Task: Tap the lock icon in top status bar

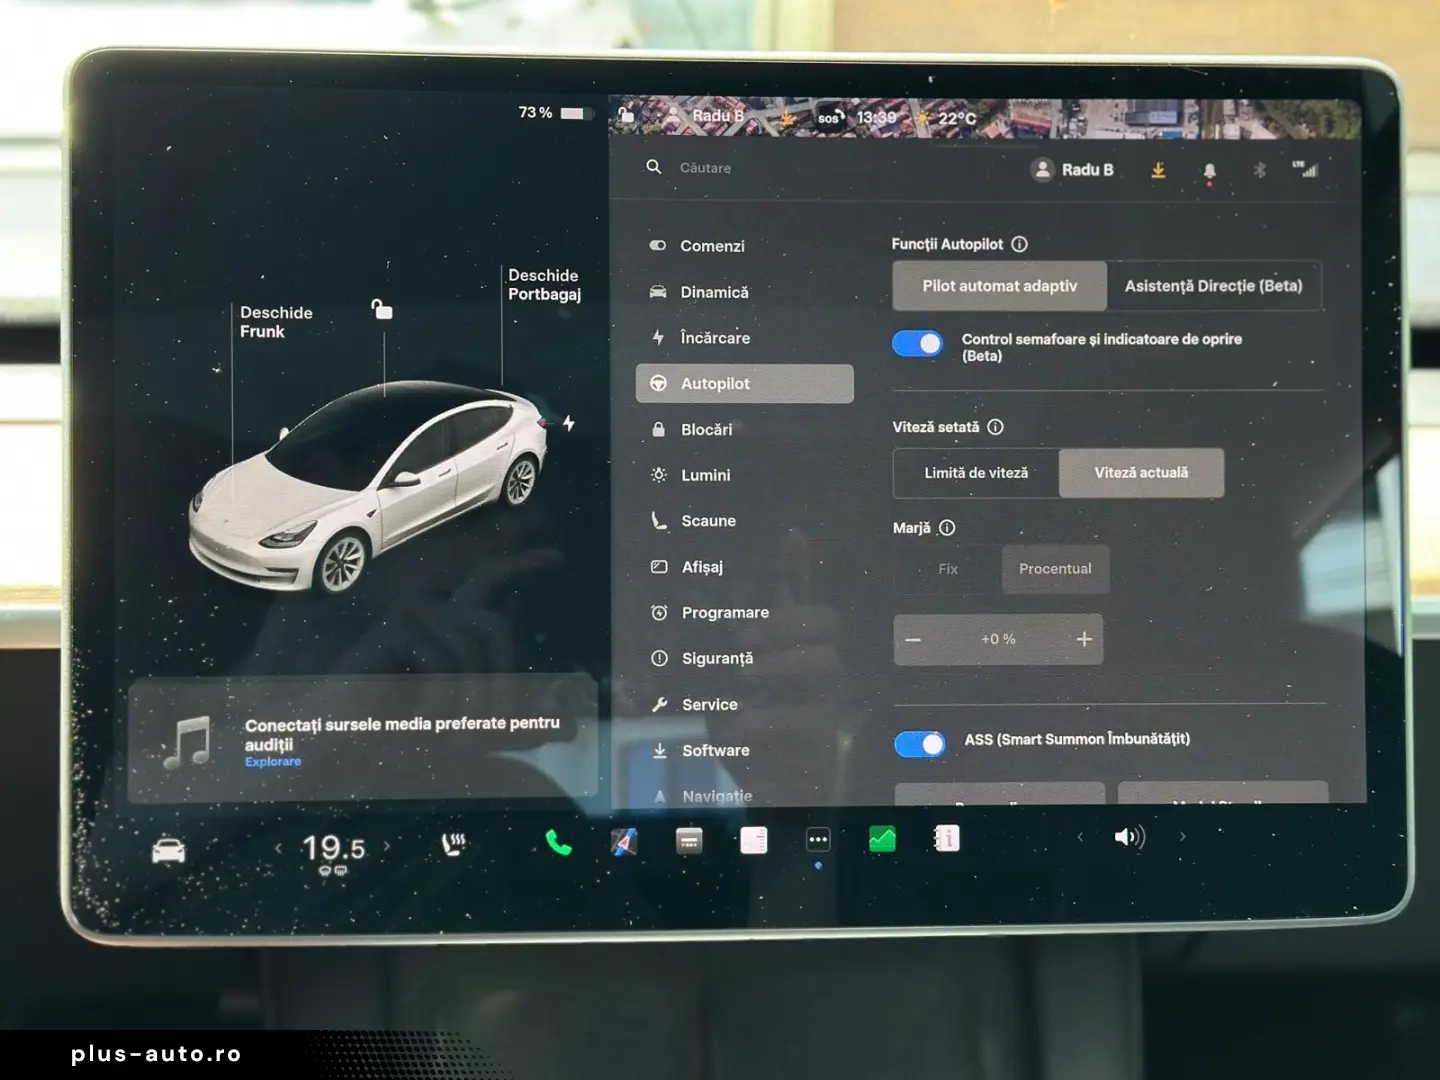Action: point(626,115)
